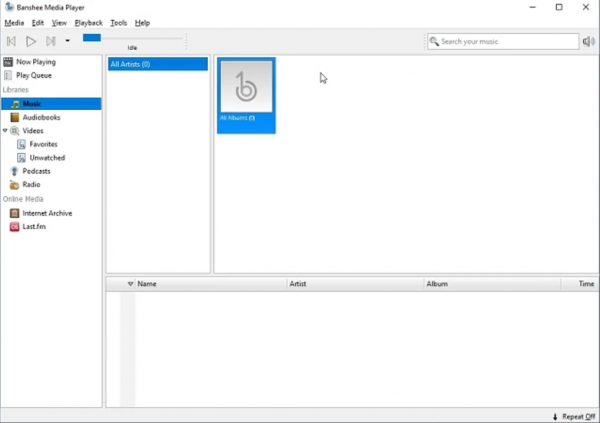
Task: Click the Previous track button
Action: 11,41
